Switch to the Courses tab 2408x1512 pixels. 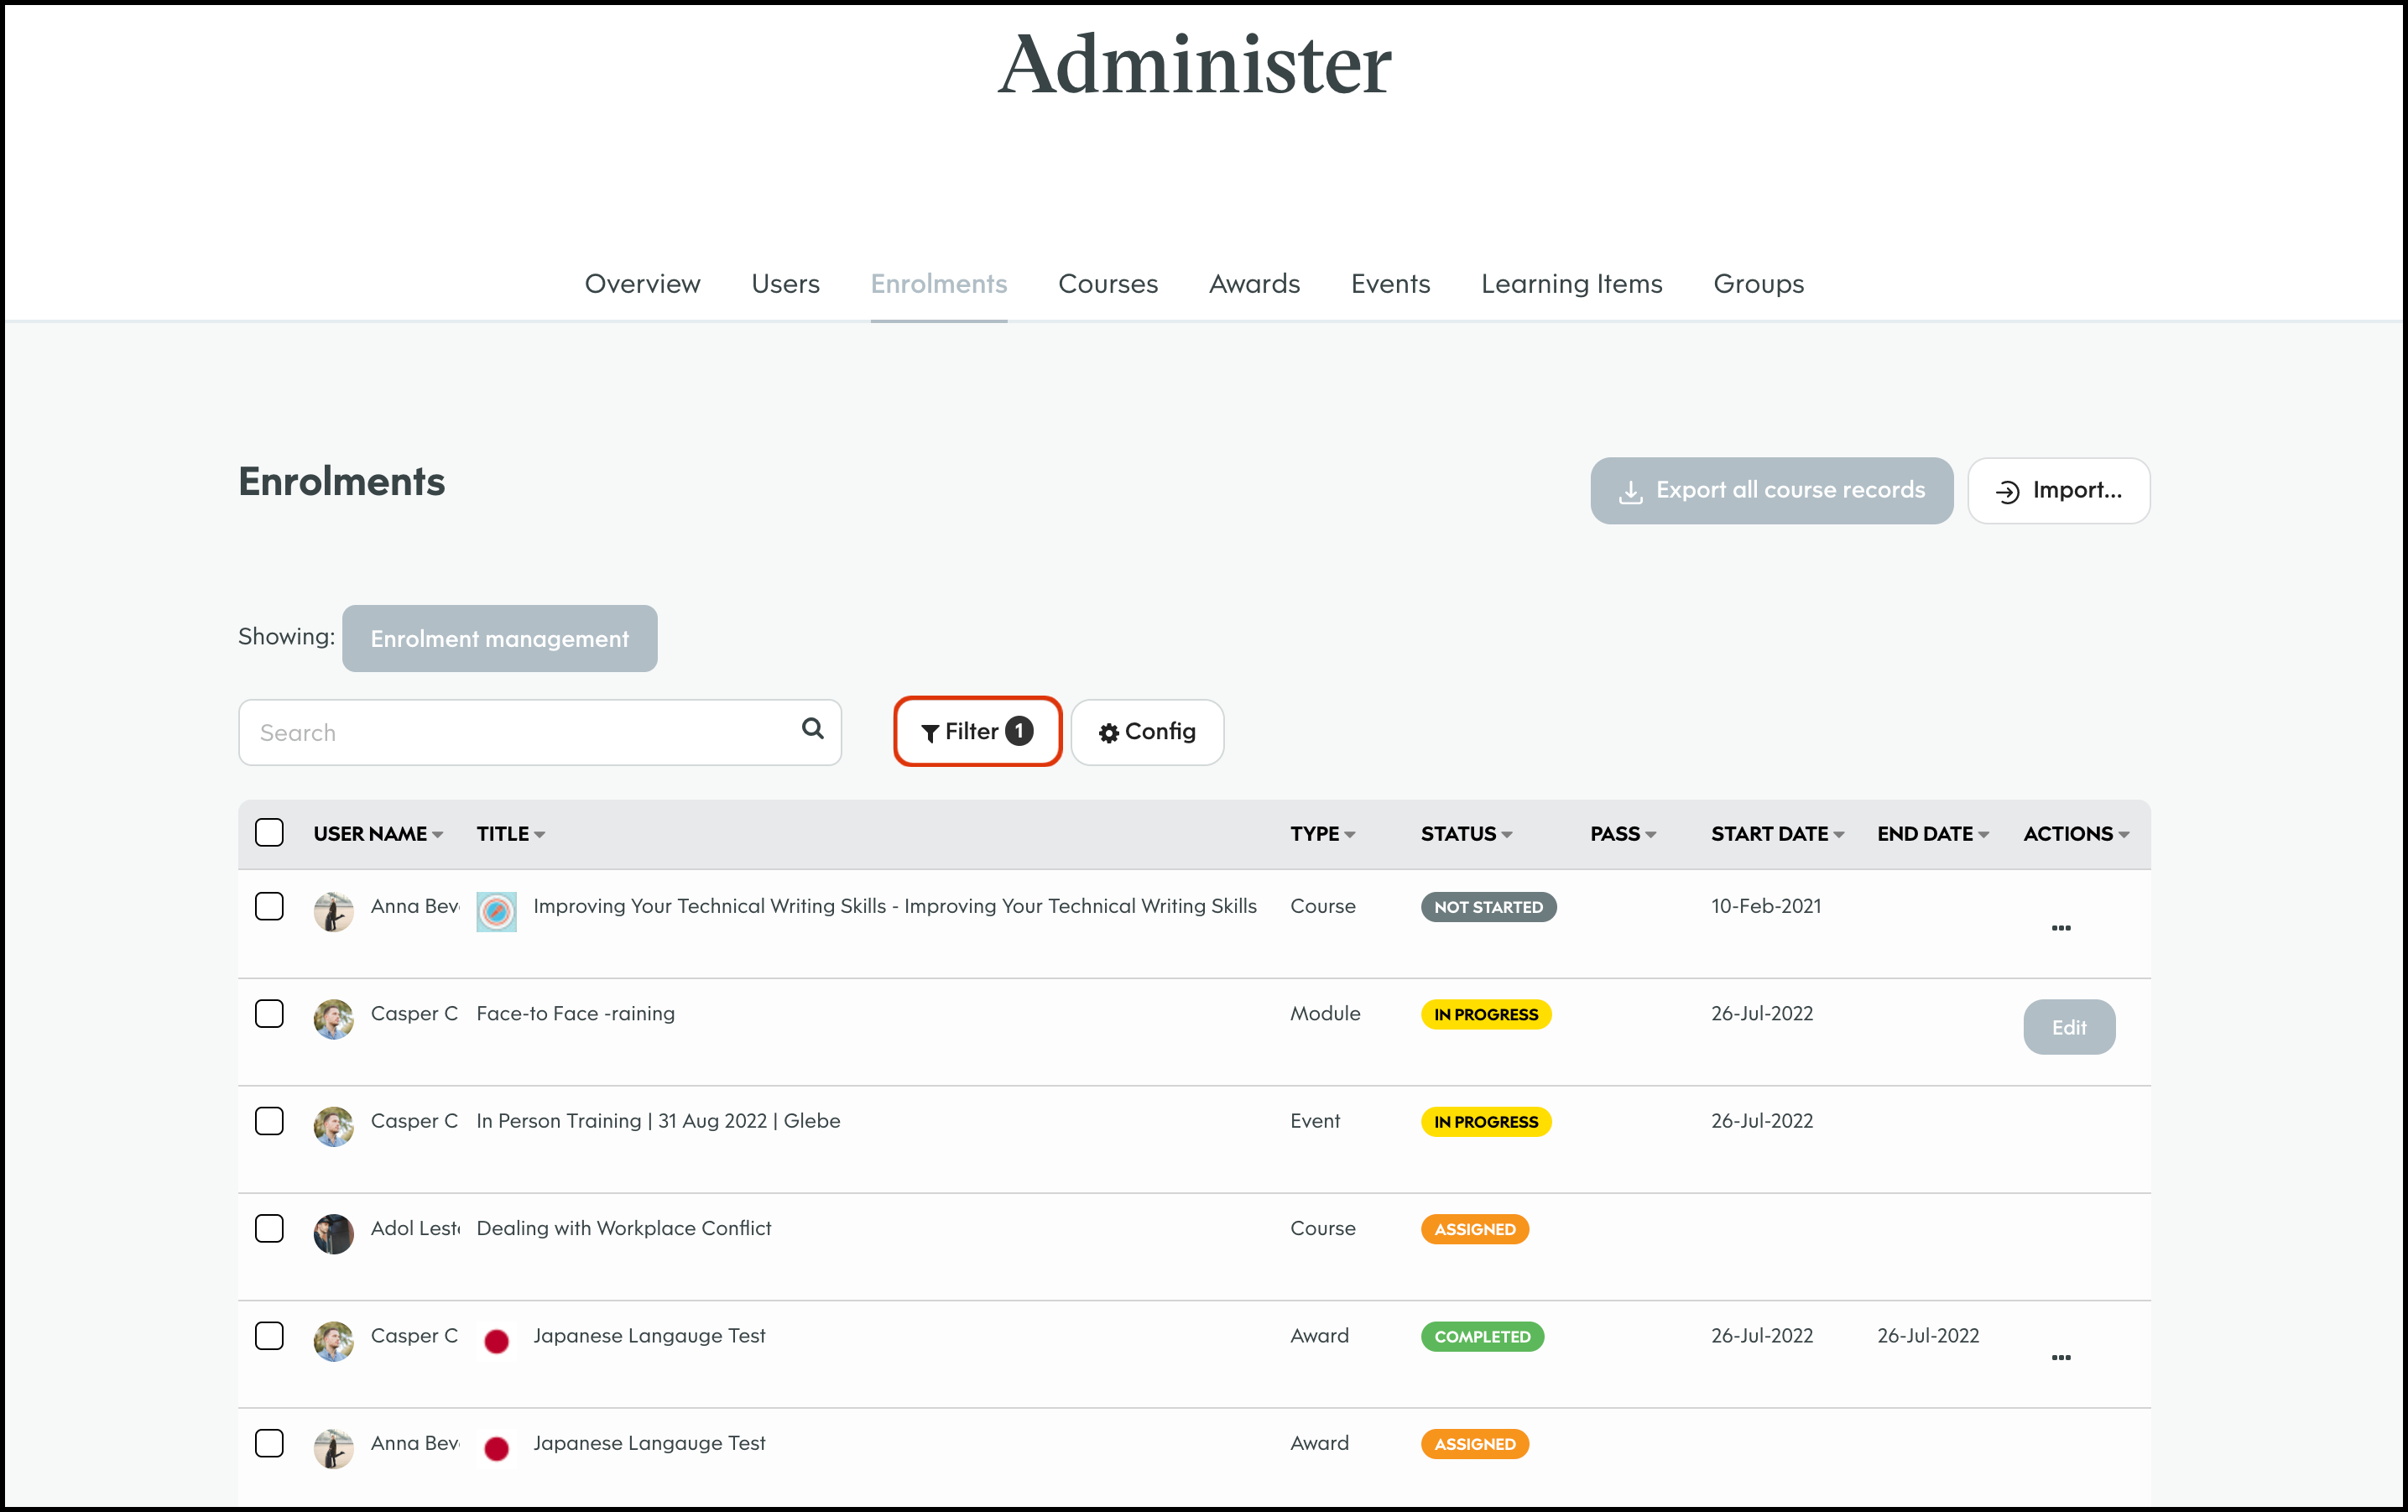pyautogui.click(x=1107, y=284)
